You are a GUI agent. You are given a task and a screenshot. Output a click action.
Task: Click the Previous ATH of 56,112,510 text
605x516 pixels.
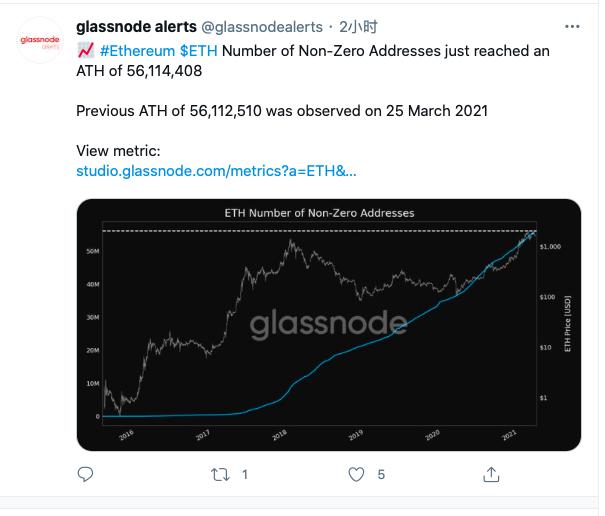pyautogui.click(x=281, y=110)
